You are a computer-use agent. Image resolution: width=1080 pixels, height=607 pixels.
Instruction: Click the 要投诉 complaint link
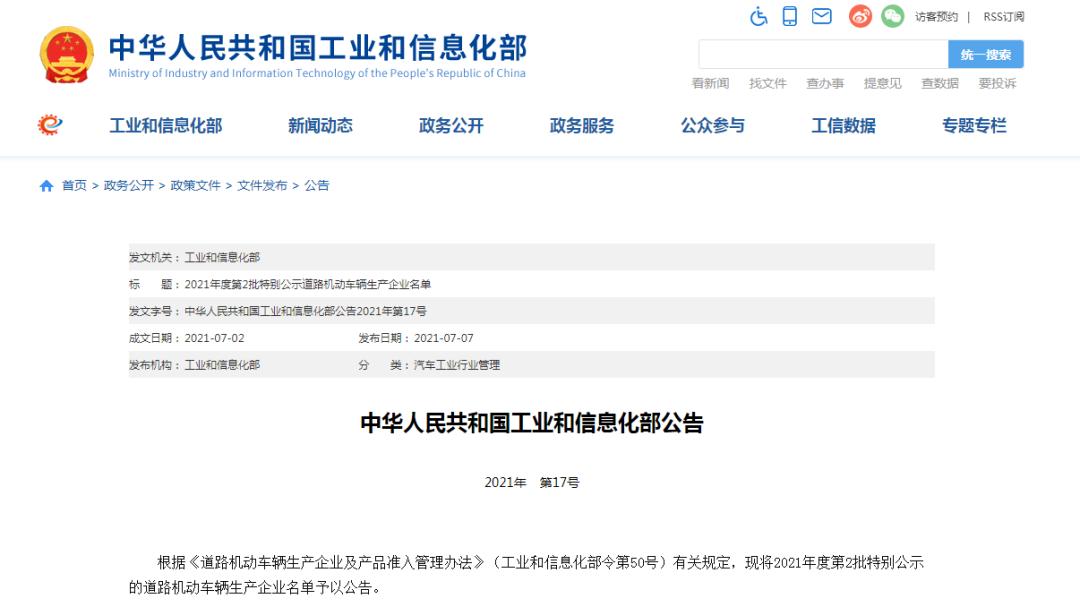tap(997, 84)
